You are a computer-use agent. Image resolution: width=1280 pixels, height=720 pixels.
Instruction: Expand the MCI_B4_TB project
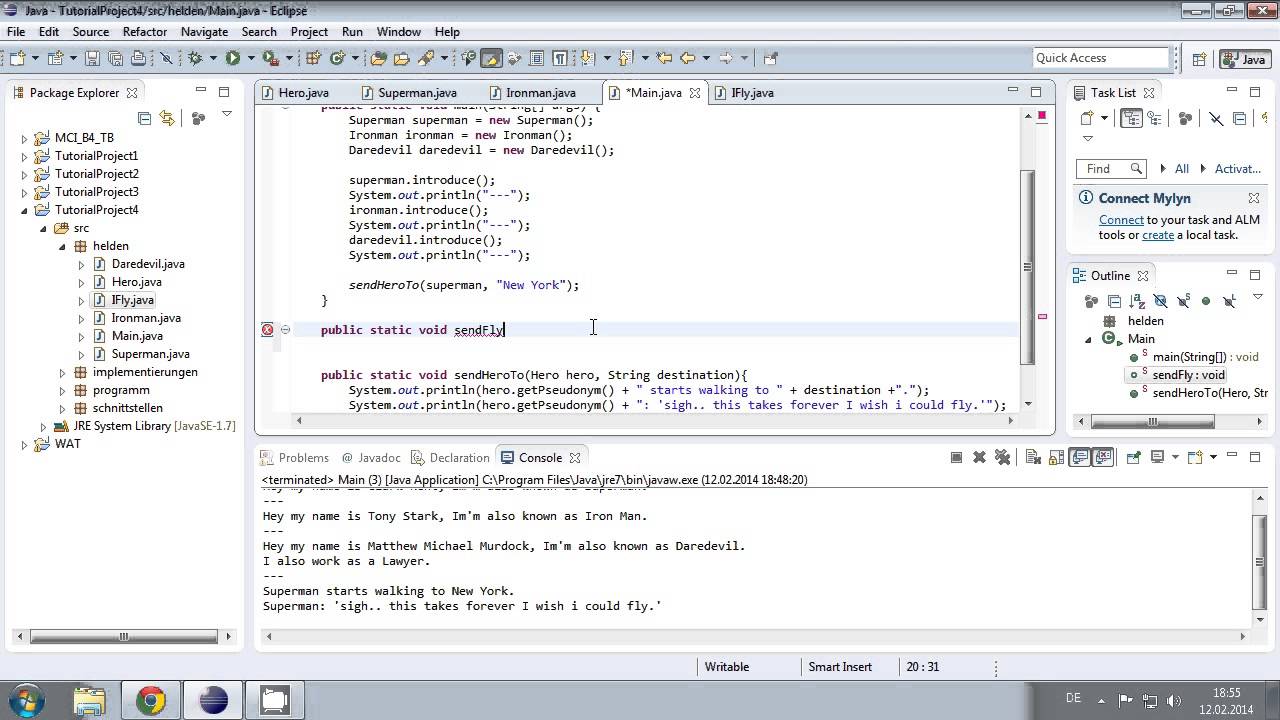(24, 138)
